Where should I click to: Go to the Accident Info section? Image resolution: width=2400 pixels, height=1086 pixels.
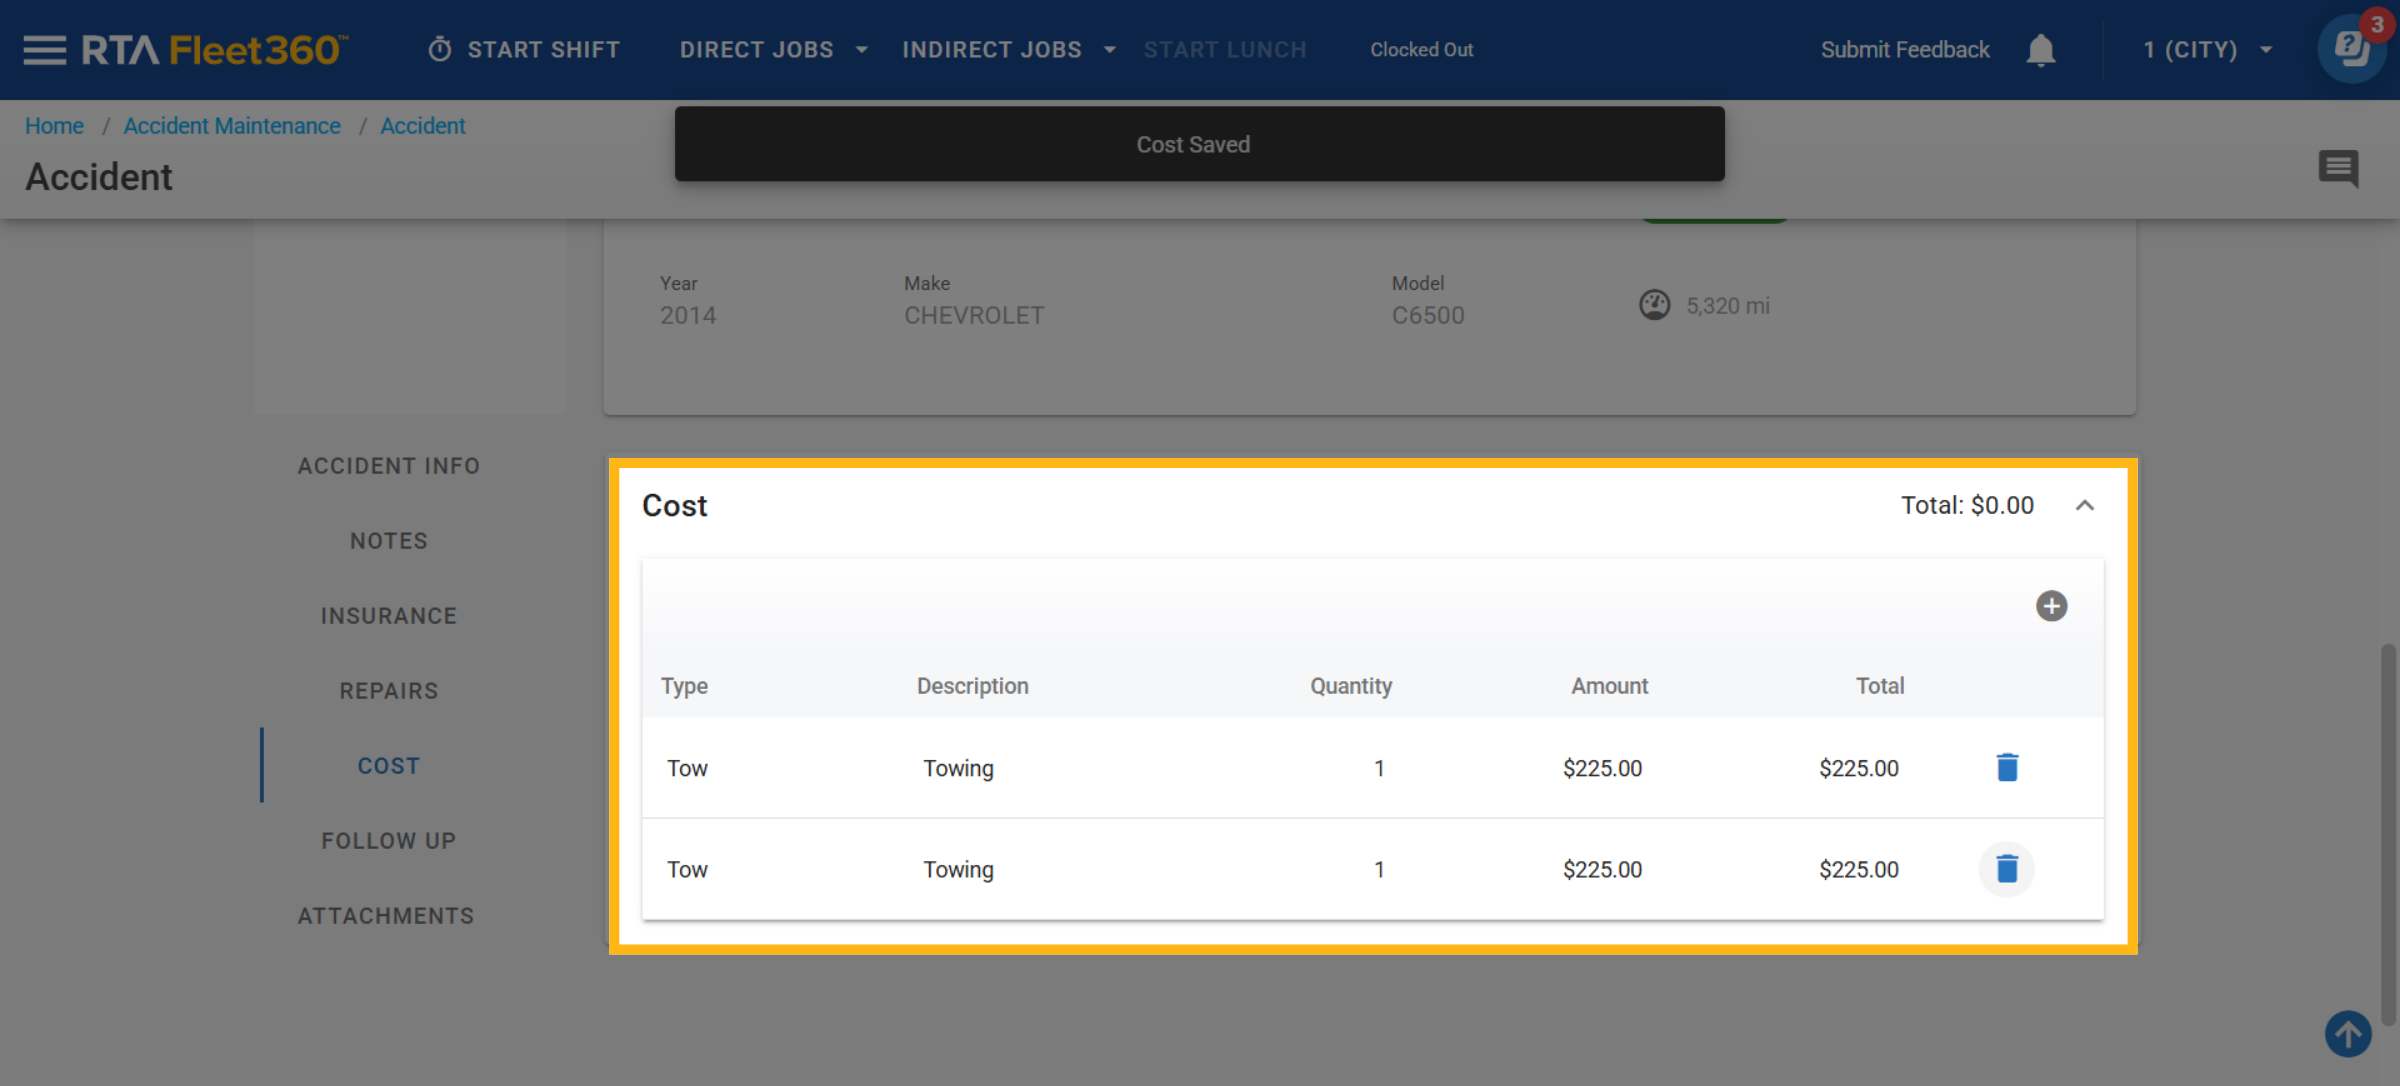(389, 466)
